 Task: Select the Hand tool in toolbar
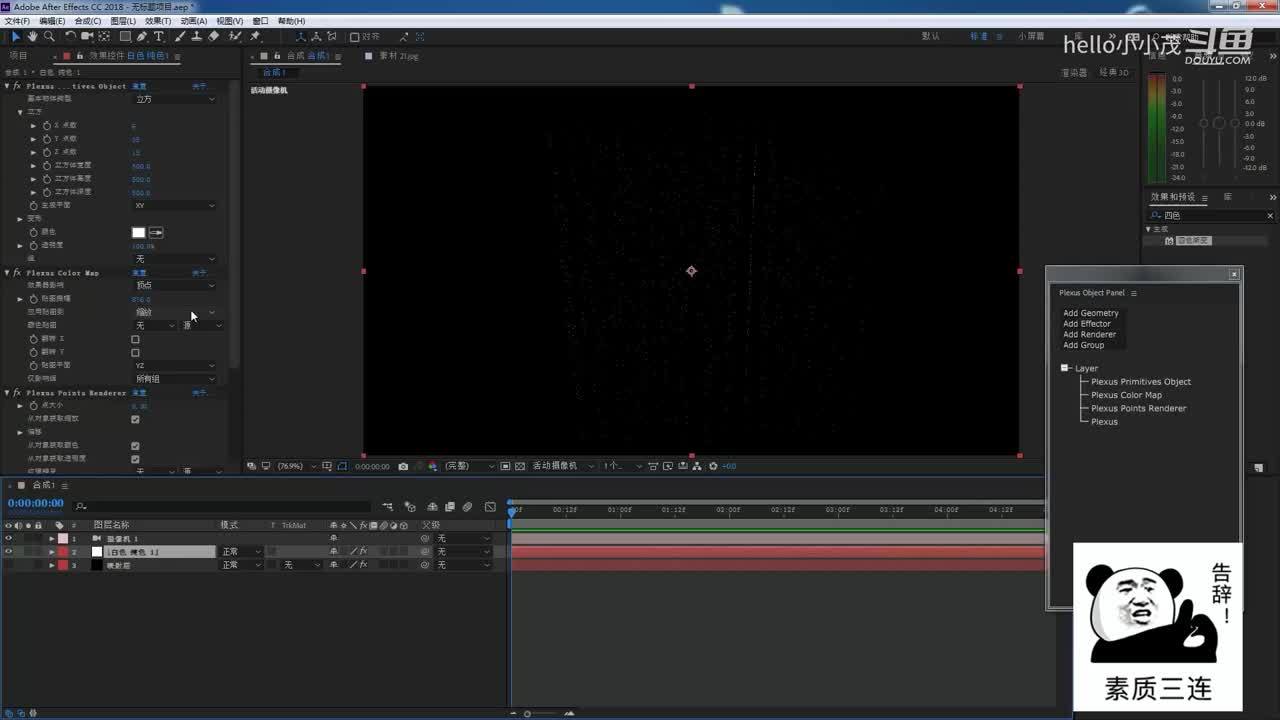click(x=32, y=37)
